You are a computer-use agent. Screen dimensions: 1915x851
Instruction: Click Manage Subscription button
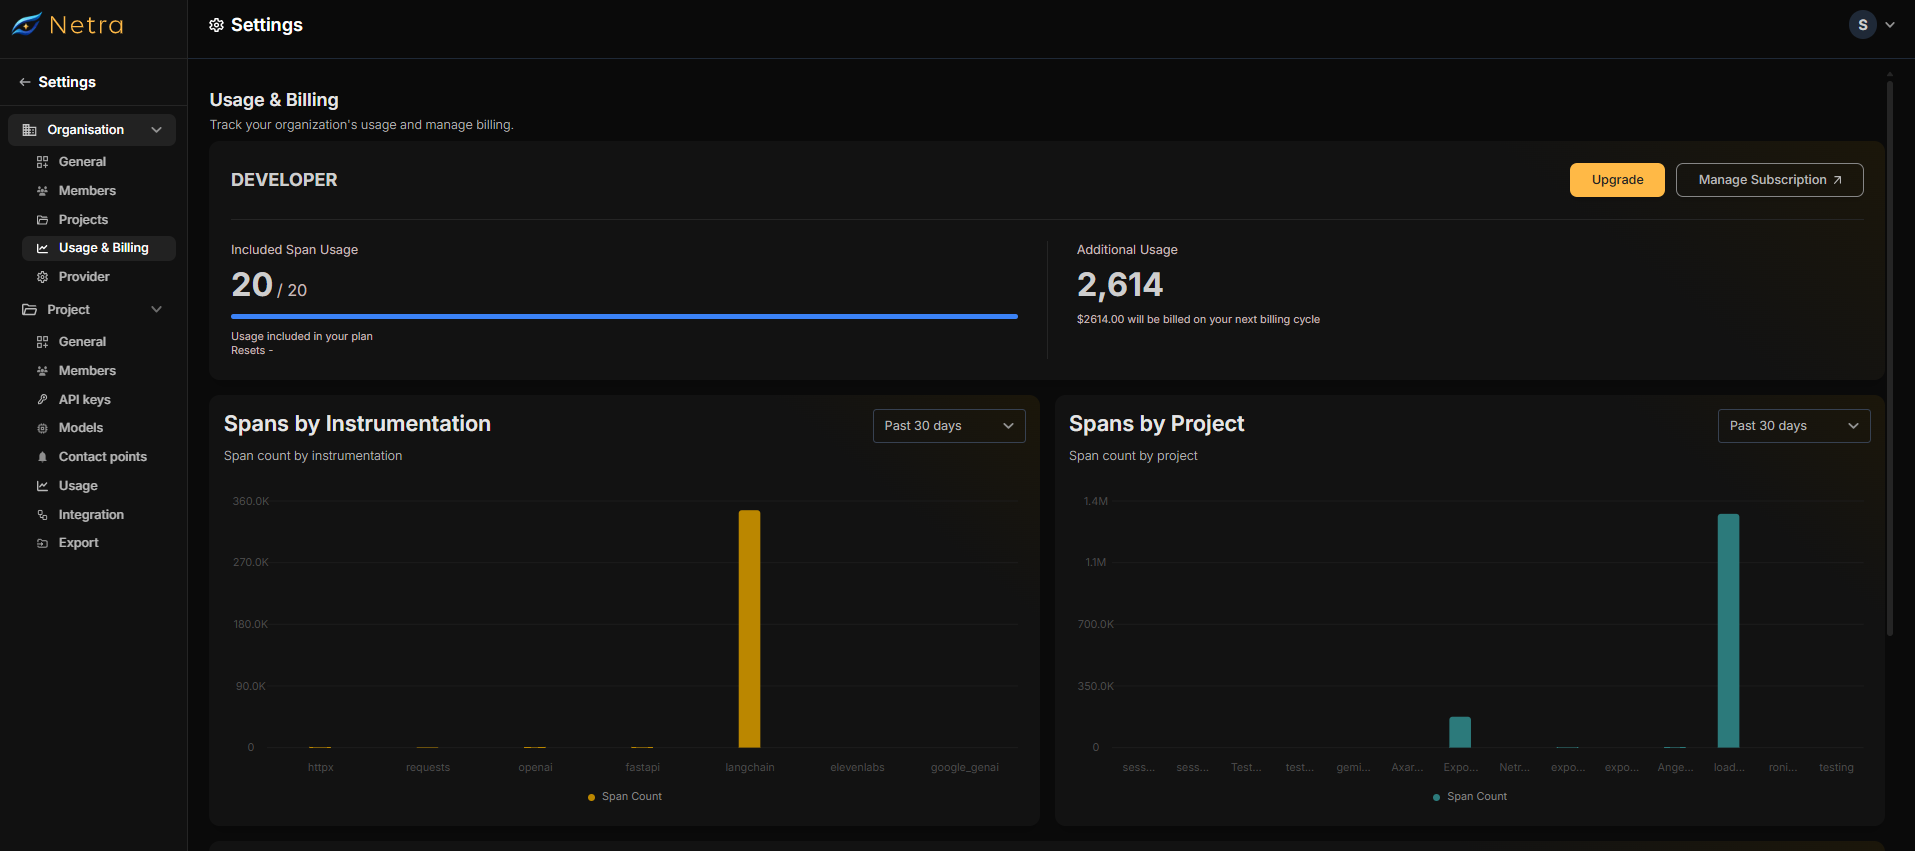coord(1769,180)
